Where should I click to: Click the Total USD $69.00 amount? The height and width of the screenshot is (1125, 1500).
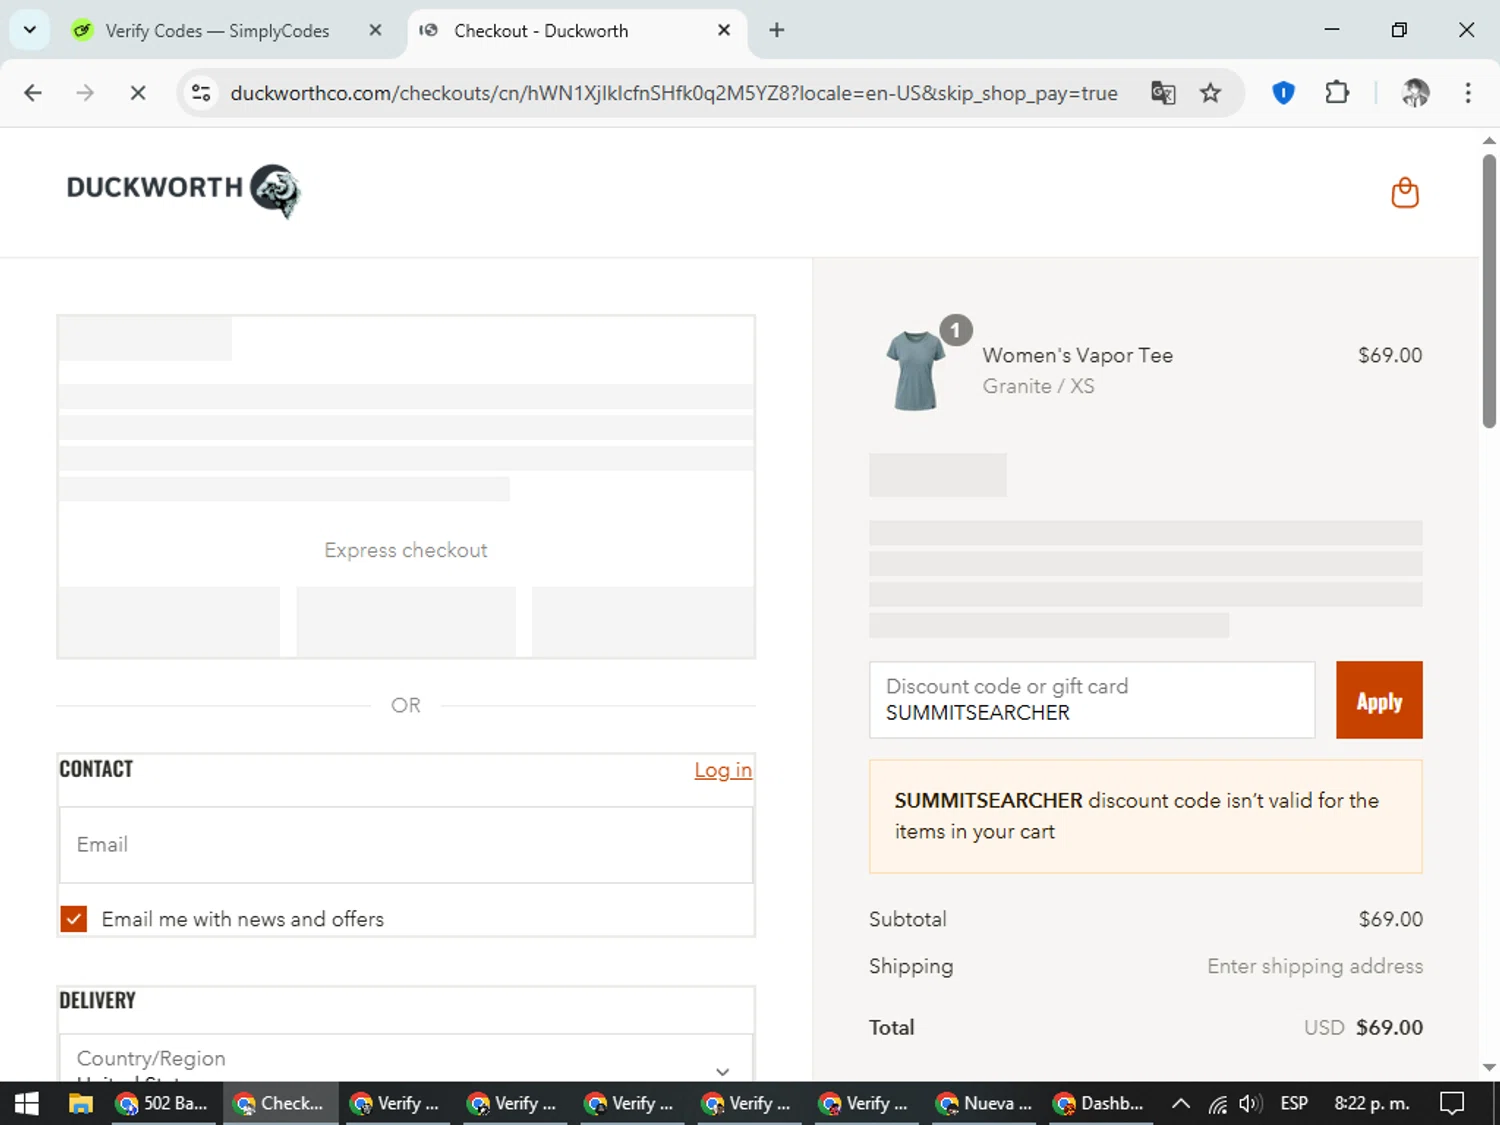pos(1363,1027)
